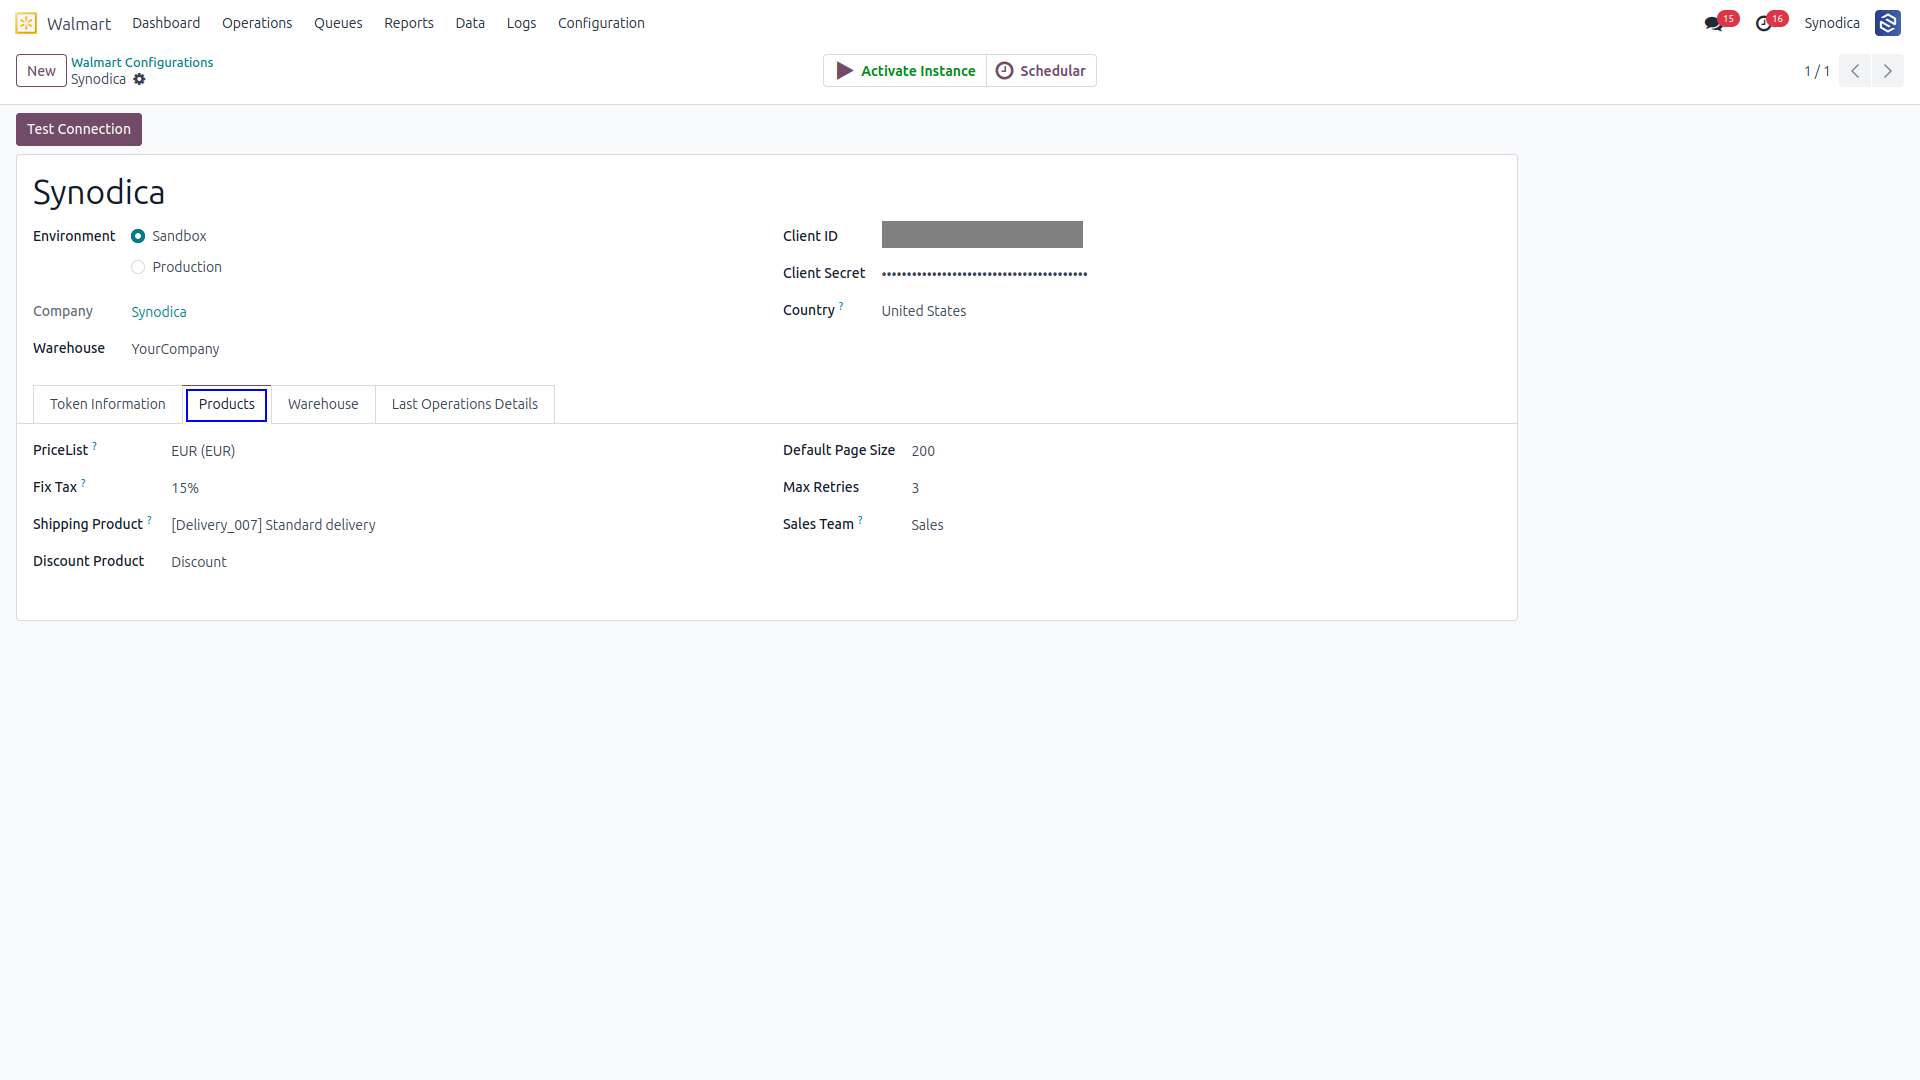Screen dimensions: 1920x1080
Task: Open the Configuration menu
Action: pyautogui.click(x=601, y=23)
